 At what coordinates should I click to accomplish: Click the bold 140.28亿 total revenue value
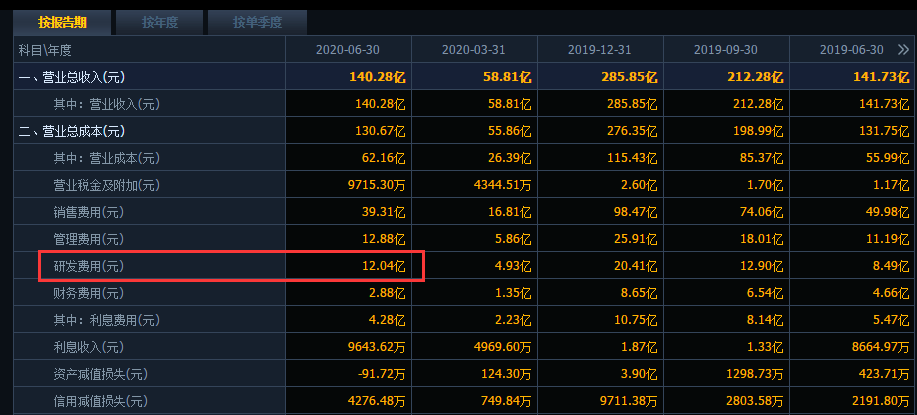pos(377,77)
